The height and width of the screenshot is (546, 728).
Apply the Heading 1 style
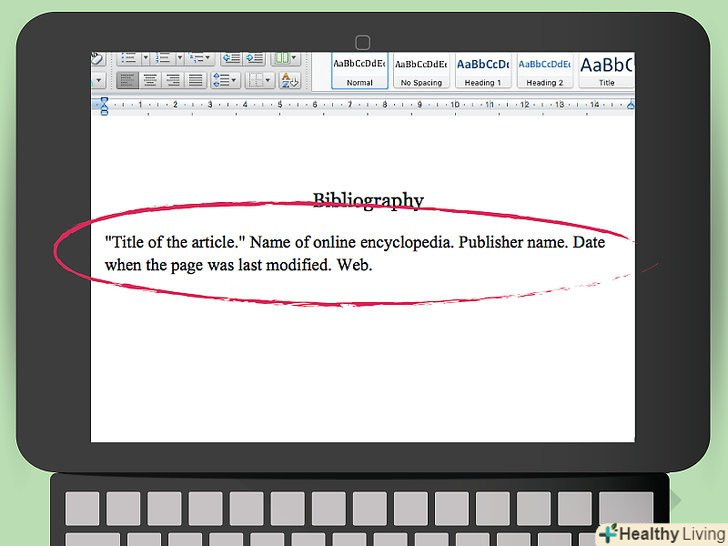[483, 71]
